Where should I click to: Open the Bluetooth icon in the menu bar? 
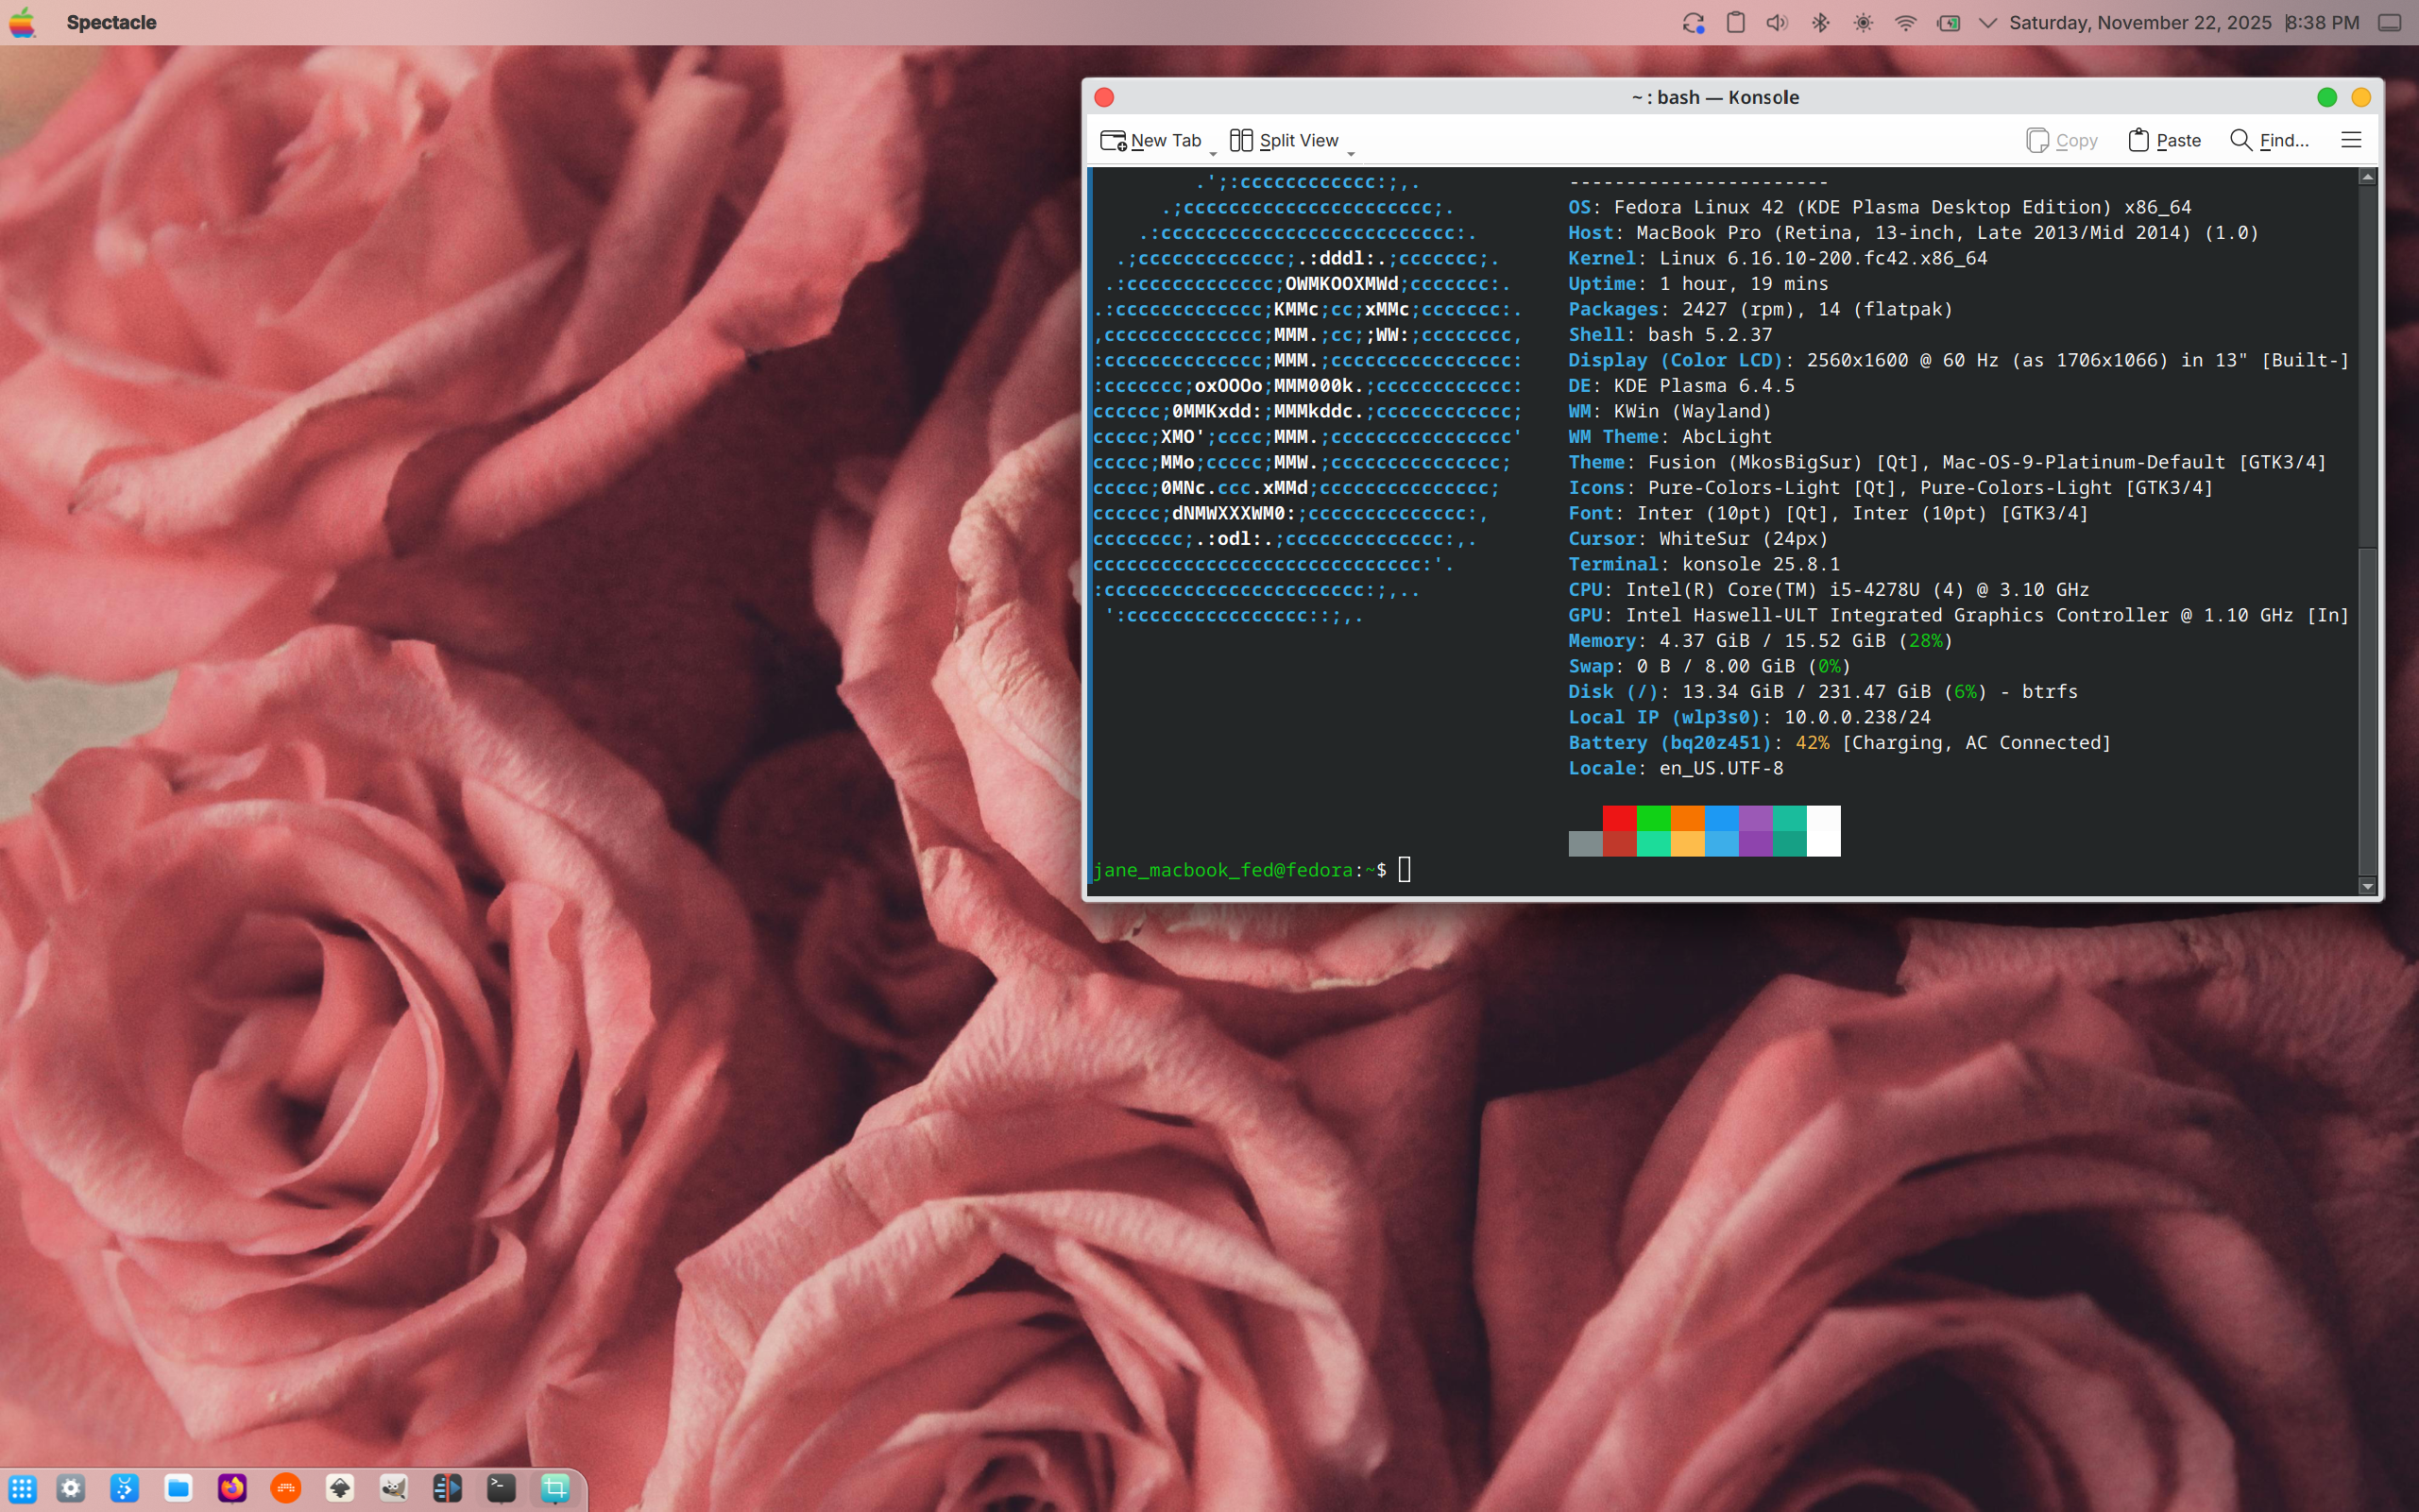click(x=1820, y=23)
